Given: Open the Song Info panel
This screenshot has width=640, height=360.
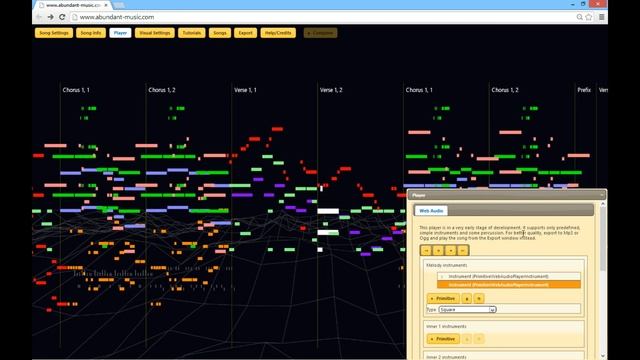Looking at the screenshot, I should point(91,33).
